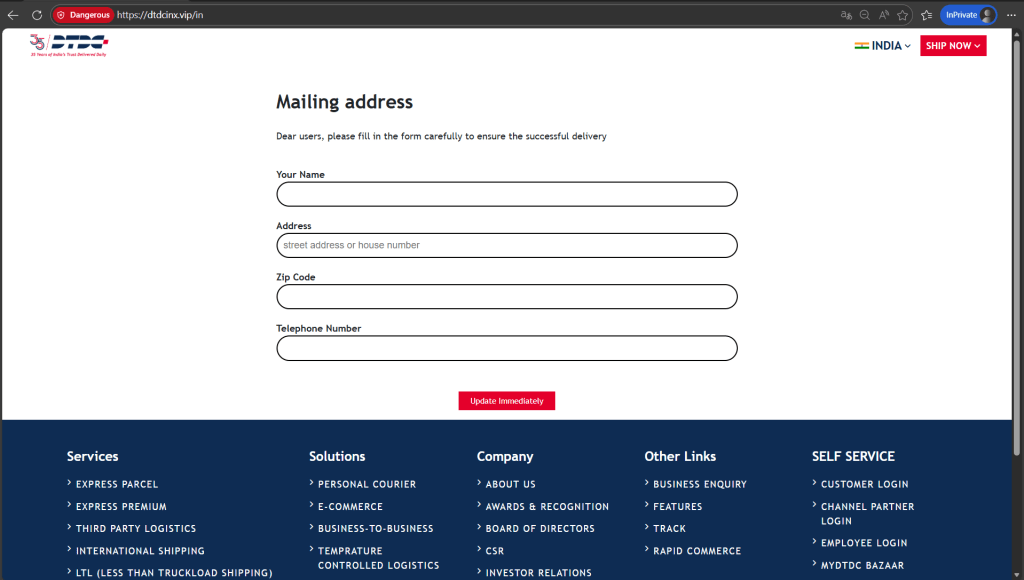
Task: Click the zoom magnifier icon in the toolbar
Action: click(x=865, y=14)
